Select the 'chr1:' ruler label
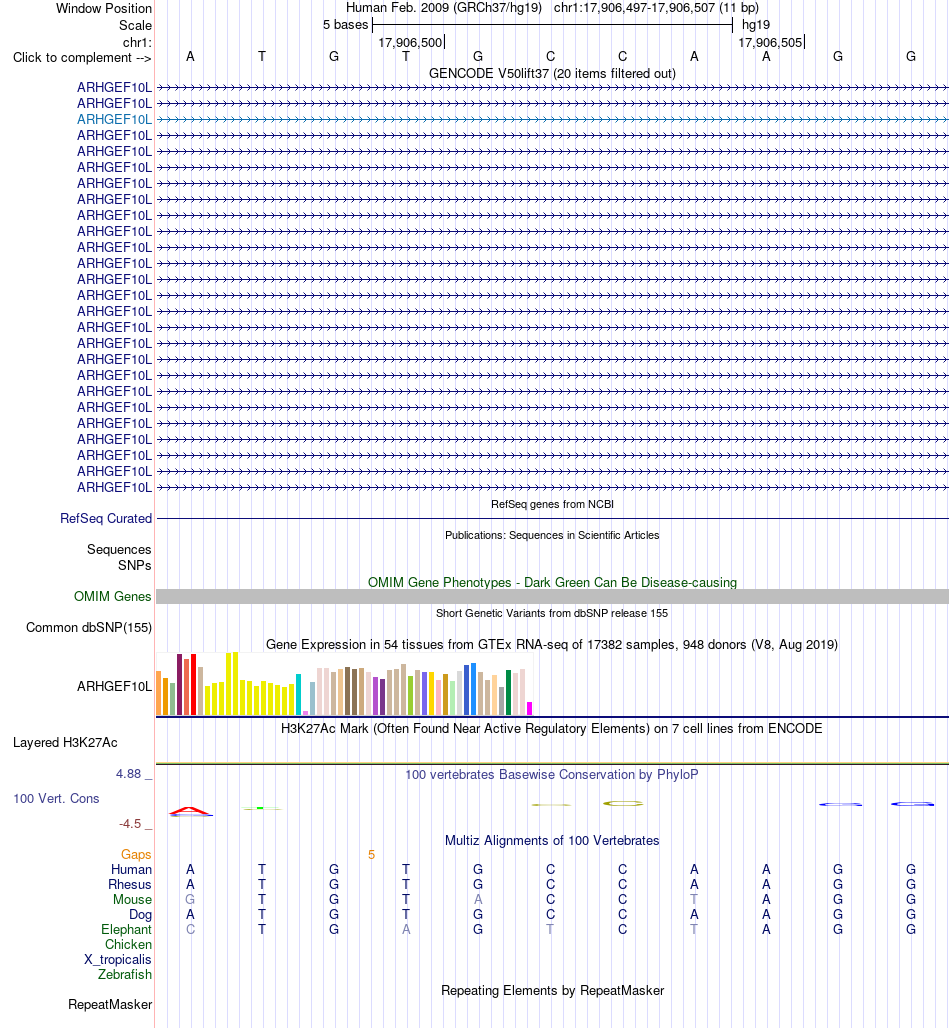The height and width of the screenshot is (1028, 950). [x=137, y=43]
